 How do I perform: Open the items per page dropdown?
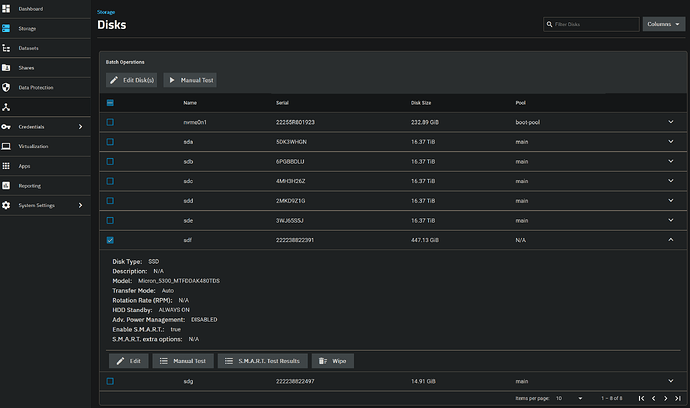[569, 398]
